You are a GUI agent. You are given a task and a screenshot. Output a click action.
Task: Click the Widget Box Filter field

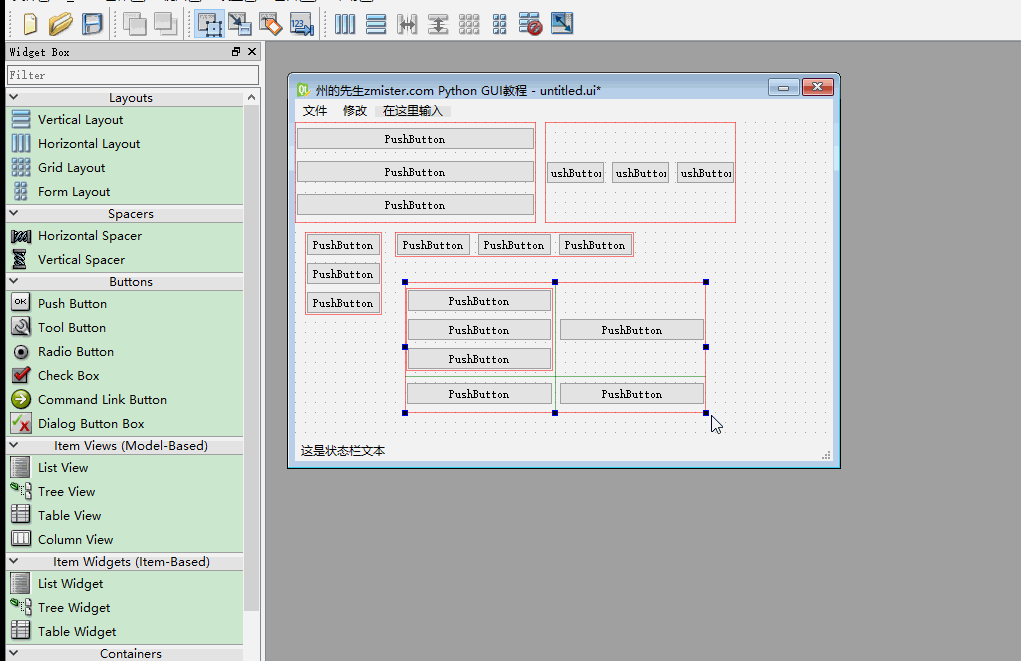[132, 75]
